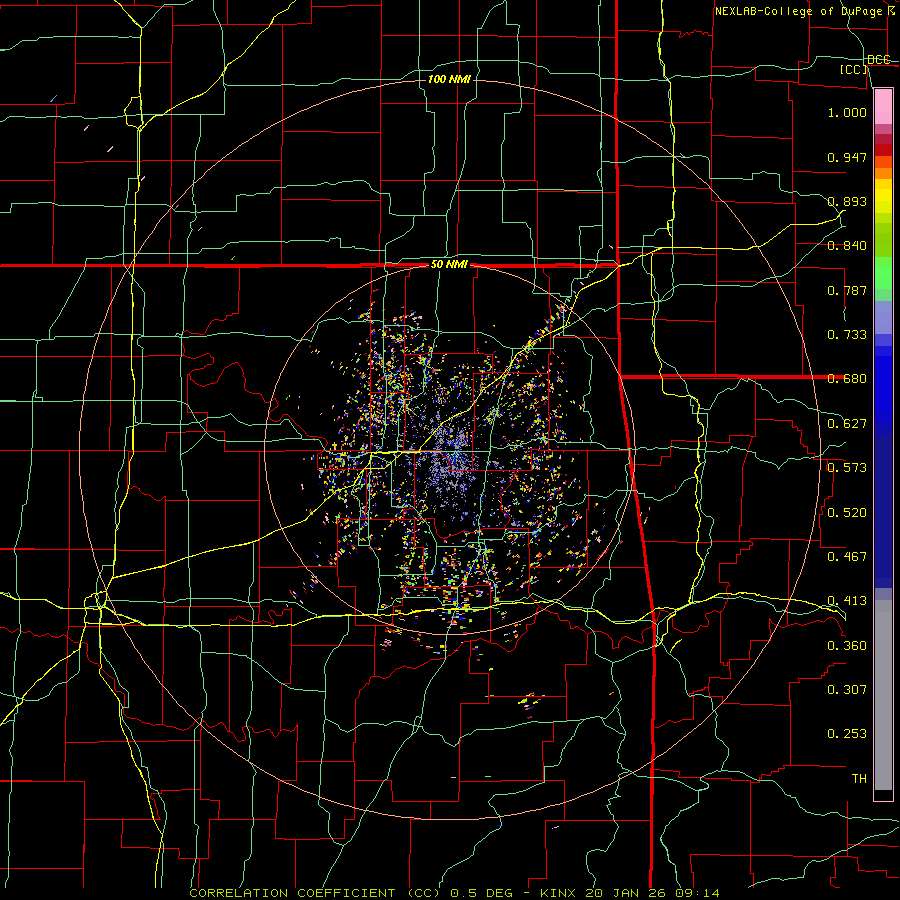Select the 0.307 legend value

pos(847,690)
